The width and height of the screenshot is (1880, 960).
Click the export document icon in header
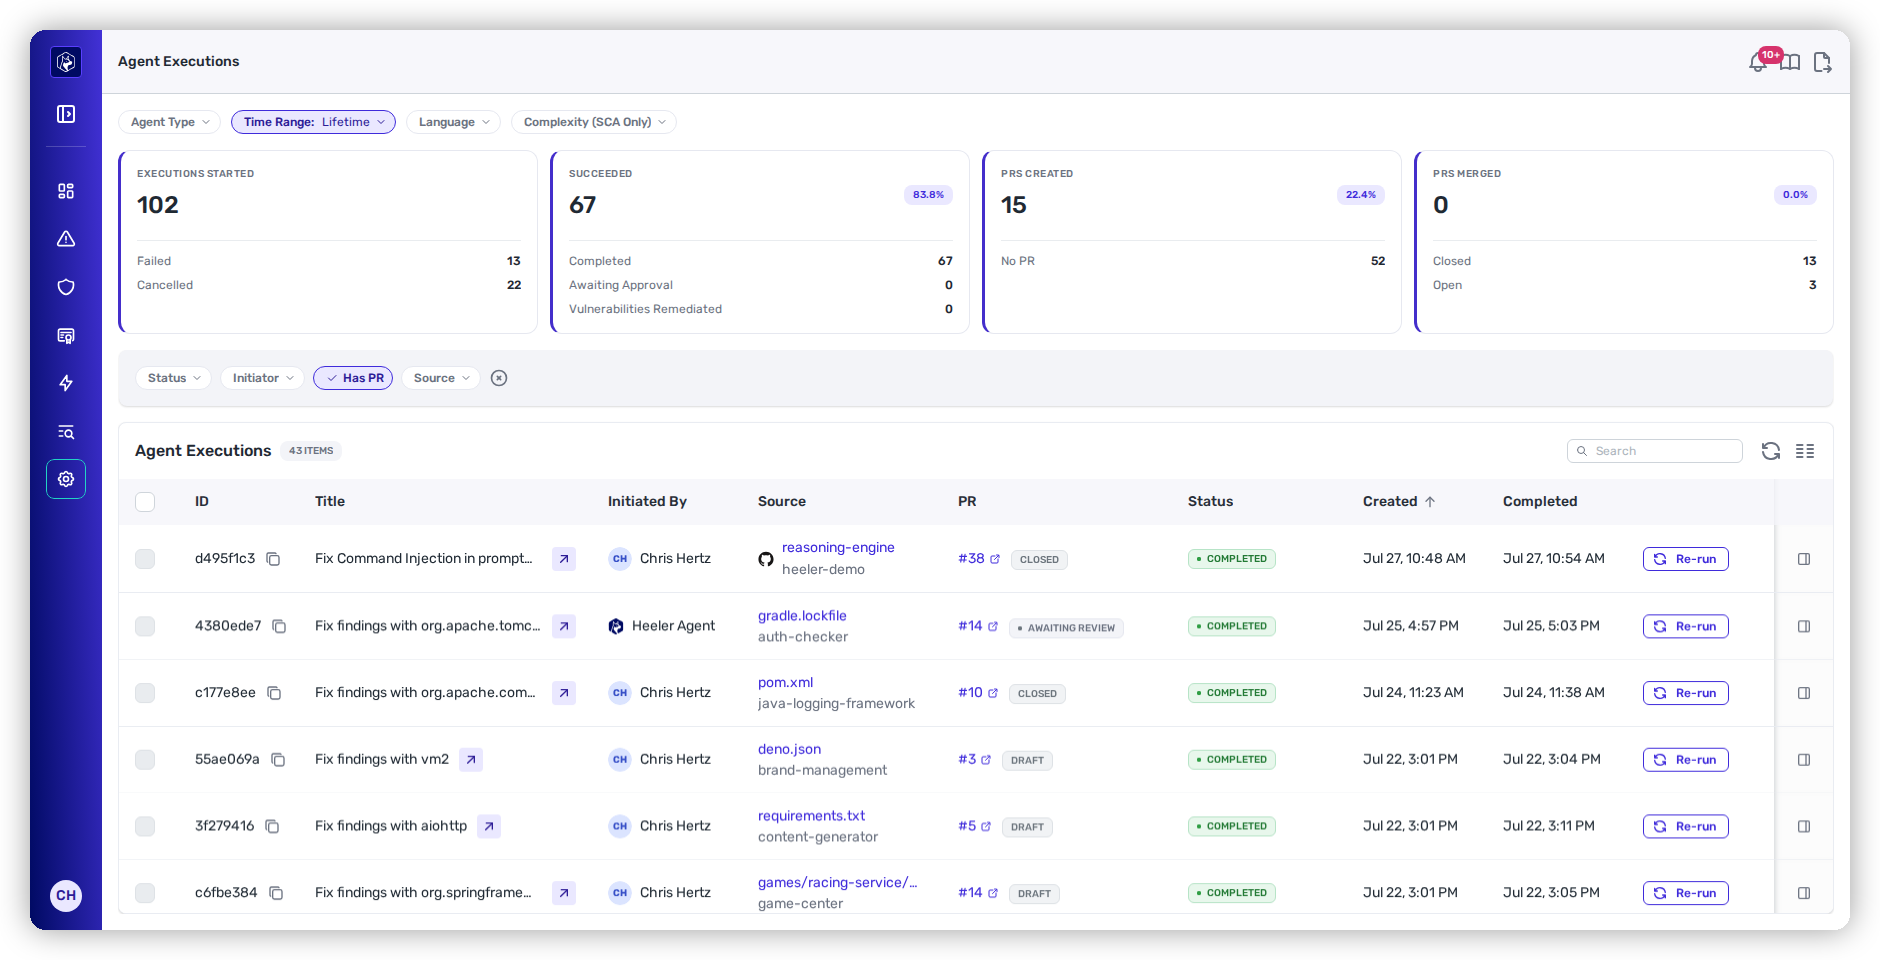[x=1822, y=63]
